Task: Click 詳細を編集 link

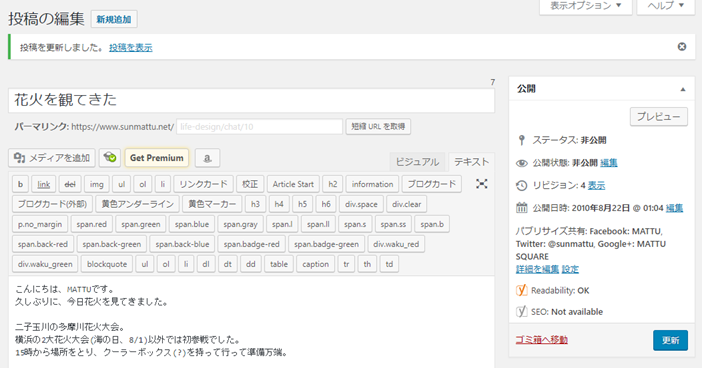Action: click(537, 269)
